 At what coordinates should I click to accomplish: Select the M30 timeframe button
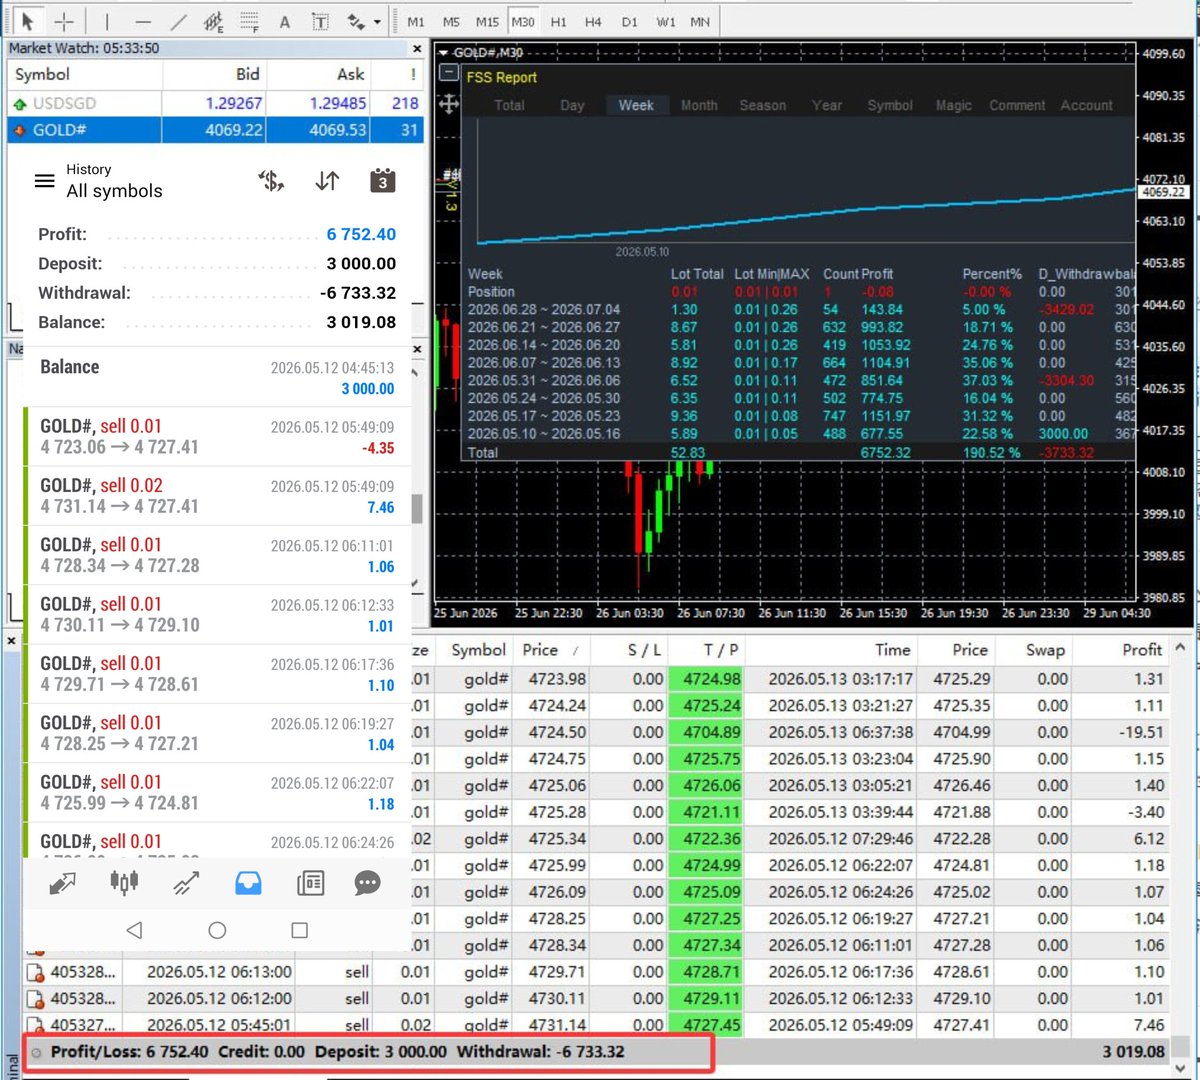click(x=522, y=21)
